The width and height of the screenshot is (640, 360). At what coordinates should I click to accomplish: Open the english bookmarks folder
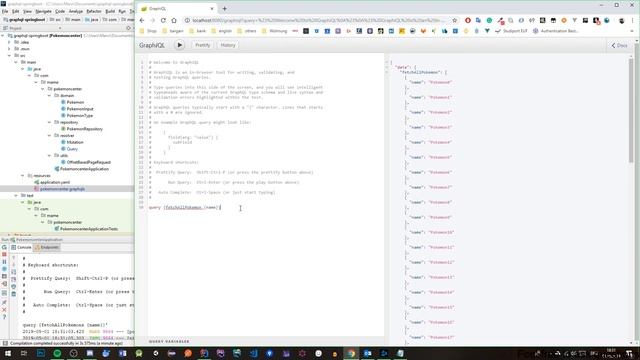point(222,31)
